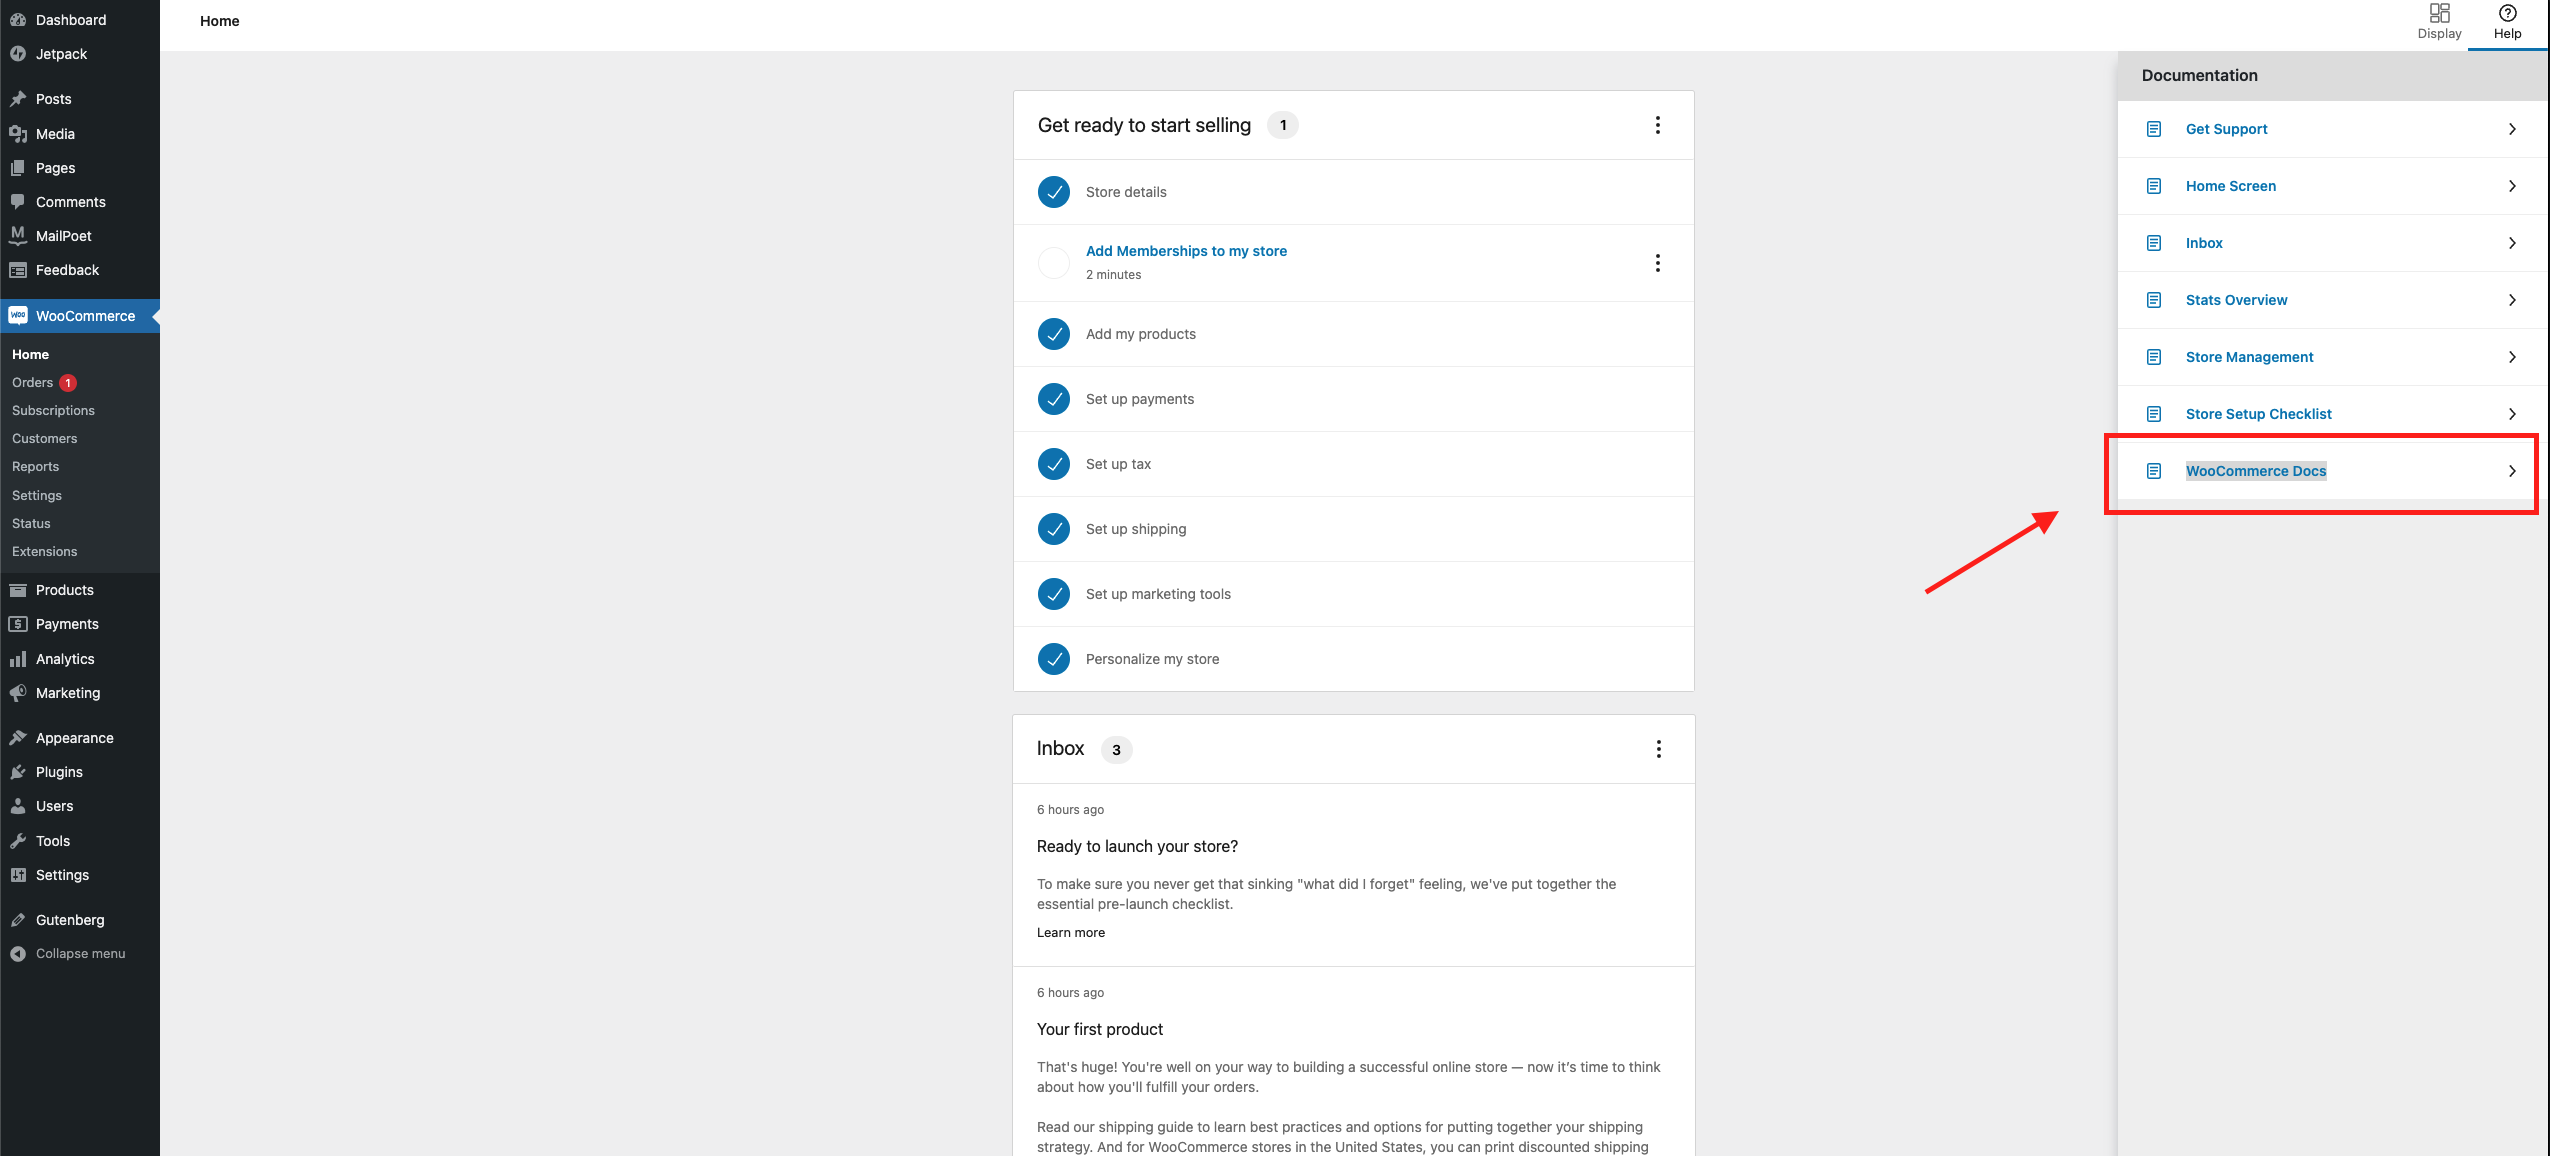Image resolution: width=2550 pixels, height=1156 pixels.
Task: Click the Appearance paintbrush icon
Action: point(18,738)
